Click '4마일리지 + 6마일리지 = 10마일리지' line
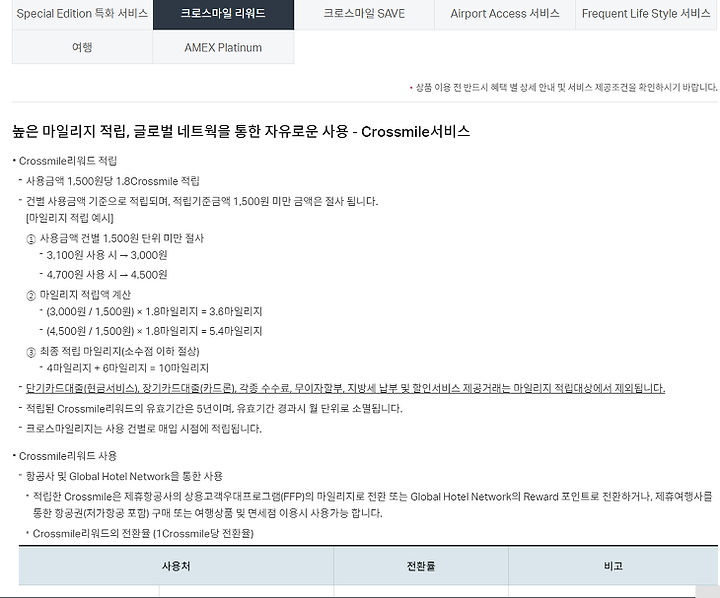The image size is (720, 598). point(127,368)
